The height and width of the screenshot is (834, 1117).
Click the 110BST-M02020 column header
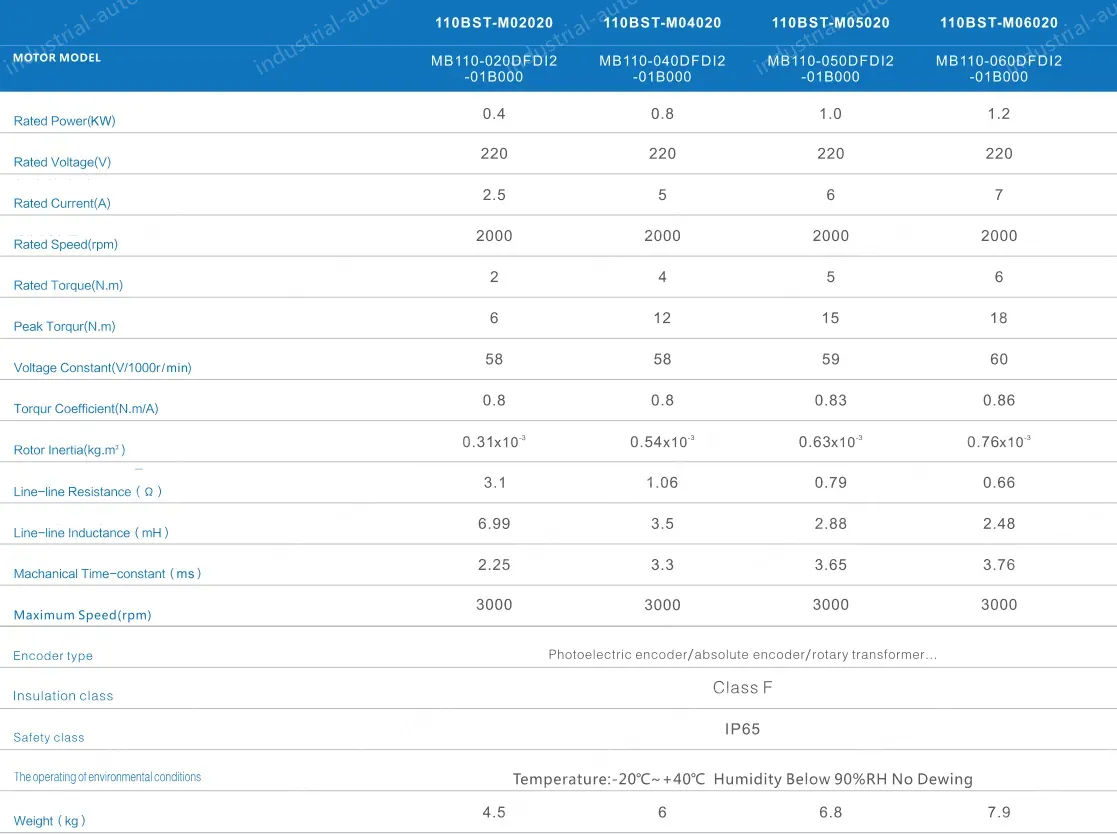[x=494, y=23]
